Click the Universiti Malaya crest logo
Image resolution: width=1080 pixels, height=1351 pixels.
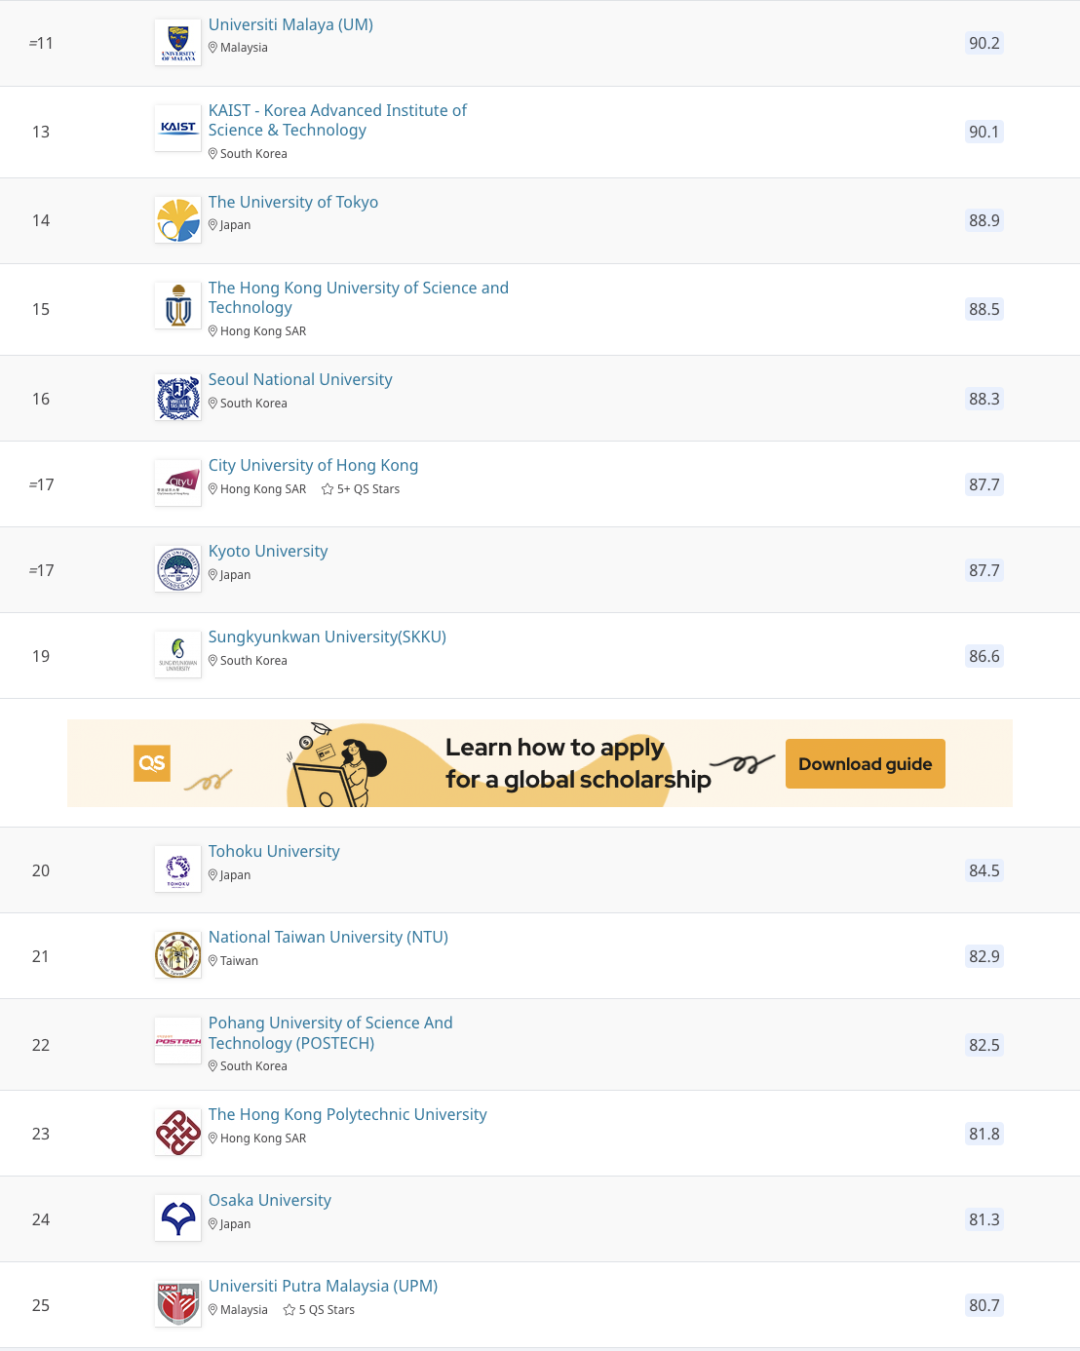click(x=178, y=43)
